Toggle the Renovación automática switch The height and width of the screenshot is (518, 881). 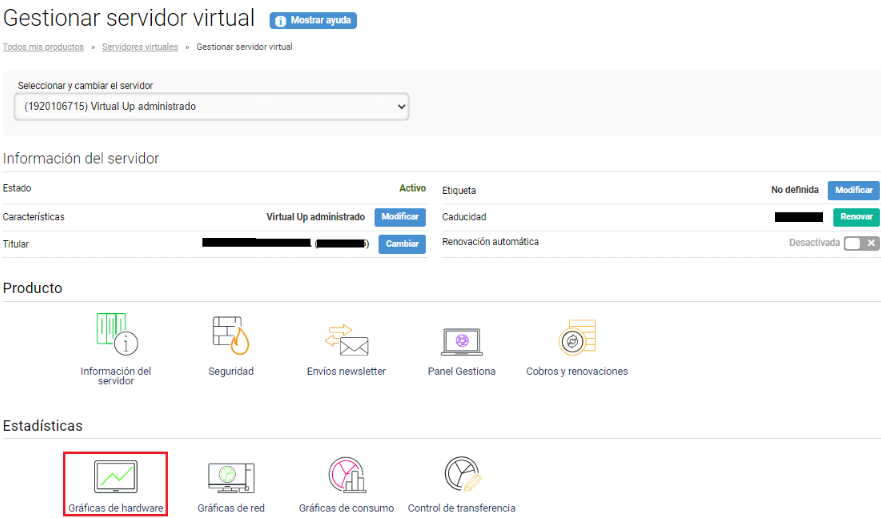[861, 243]
